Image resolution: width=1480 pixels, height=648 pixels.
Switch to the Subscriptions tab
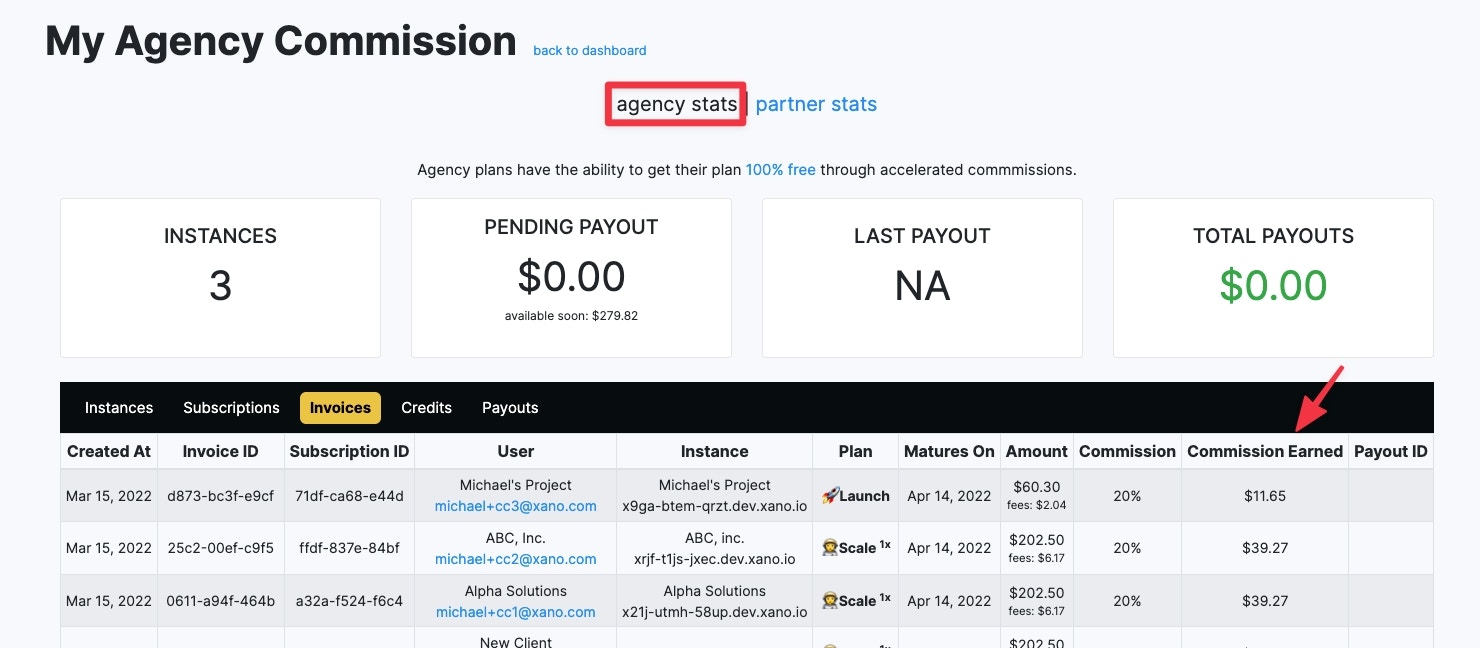[x=231, y=408]
